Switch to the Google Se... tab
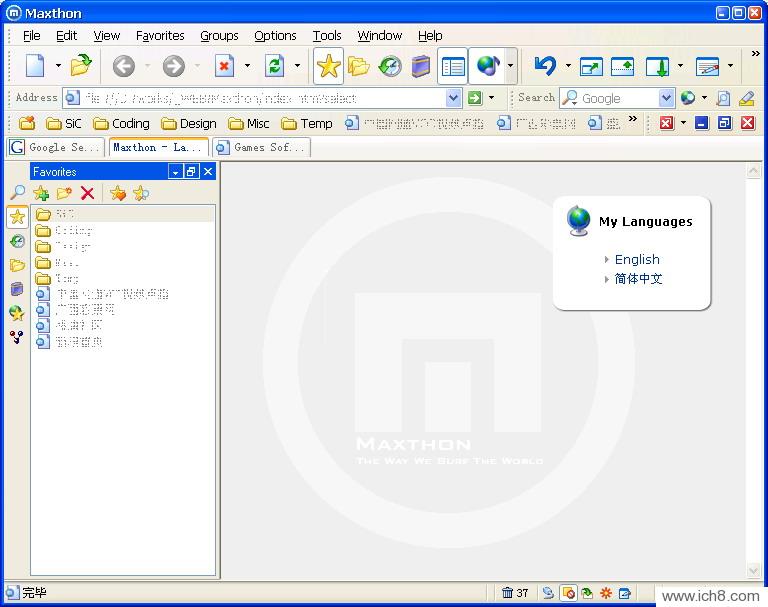Screen dimensions: 768x607 (x=56, y=147)
